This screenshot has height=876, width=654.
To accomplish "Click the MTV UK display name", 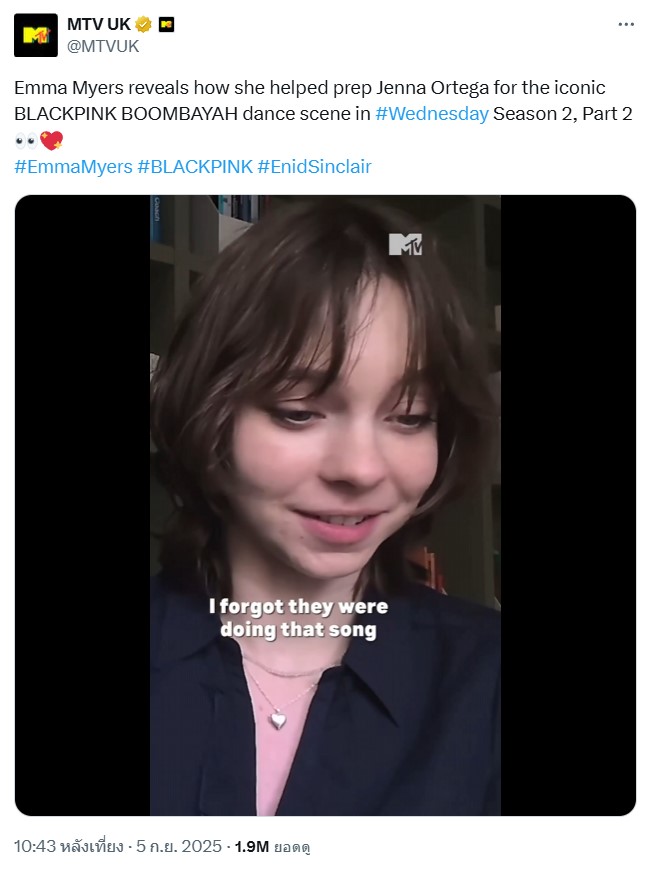I will pyautogui.click(x=99, y=25).
